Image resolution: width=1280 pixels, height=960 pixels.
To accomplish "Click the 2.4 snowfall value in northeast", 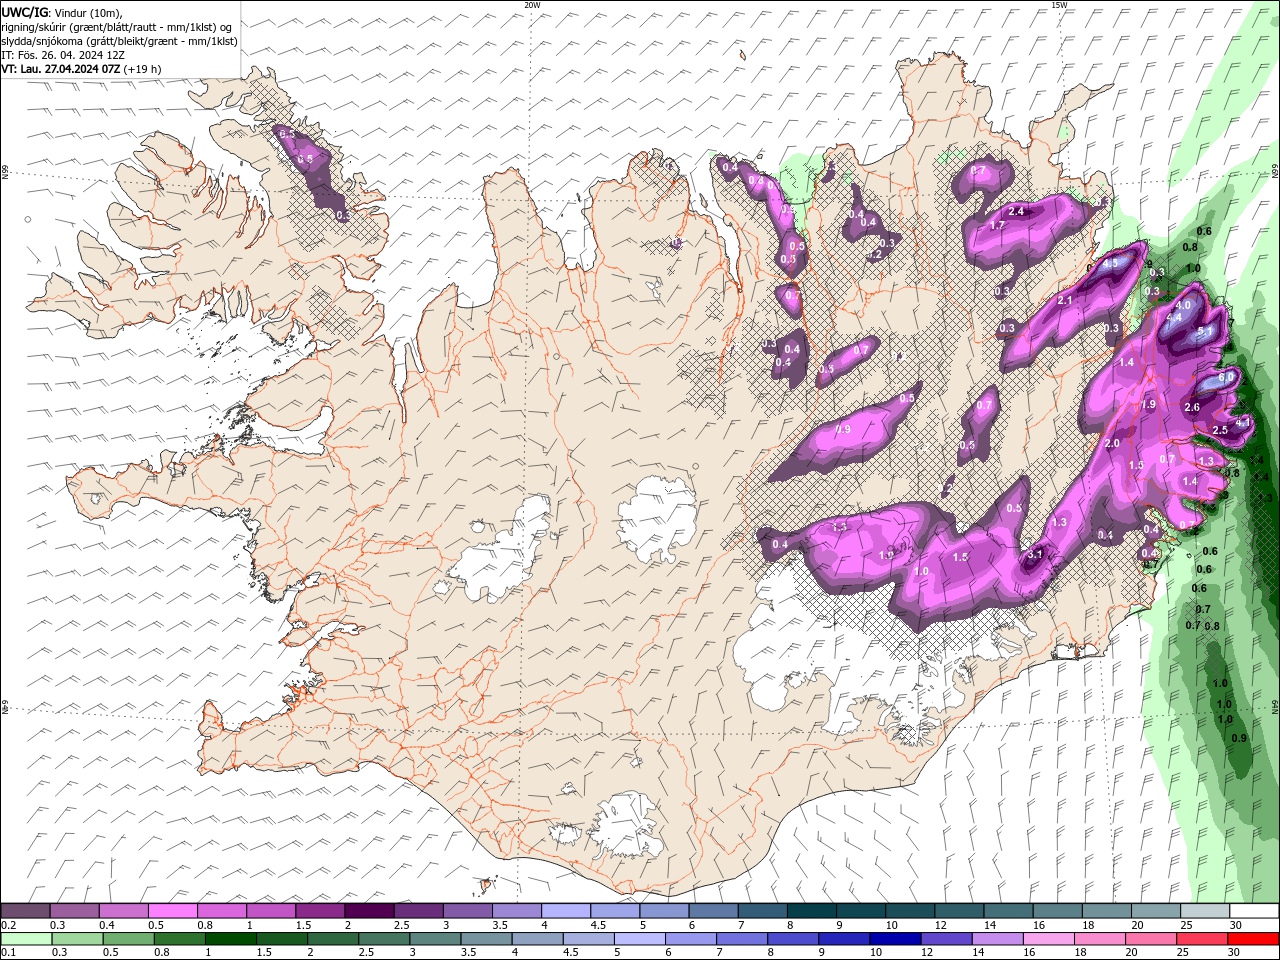I will coord(1016,211).
